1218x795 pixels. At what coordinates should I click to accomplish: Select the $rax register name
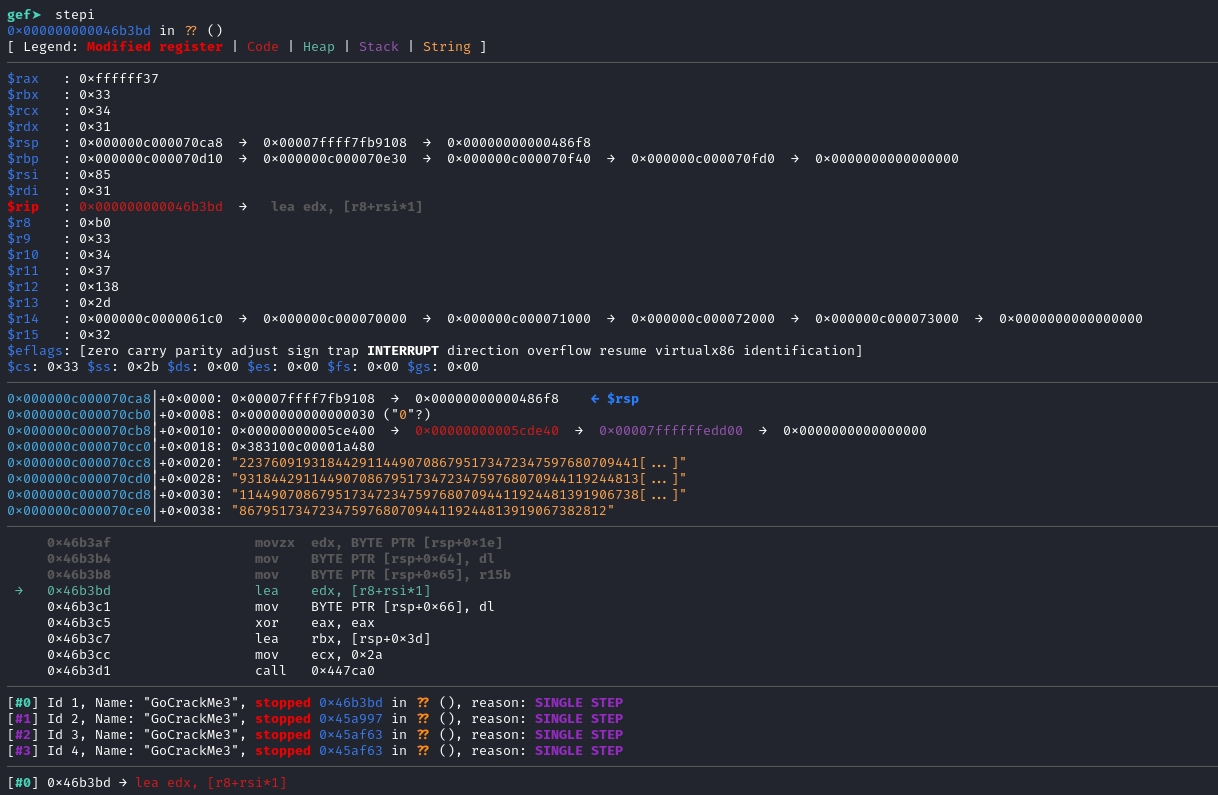23,79
